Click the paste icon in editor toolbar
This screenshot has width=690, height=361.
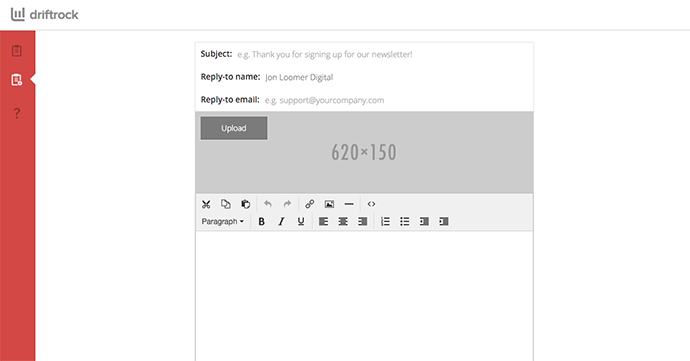click(x=246, y=204)
